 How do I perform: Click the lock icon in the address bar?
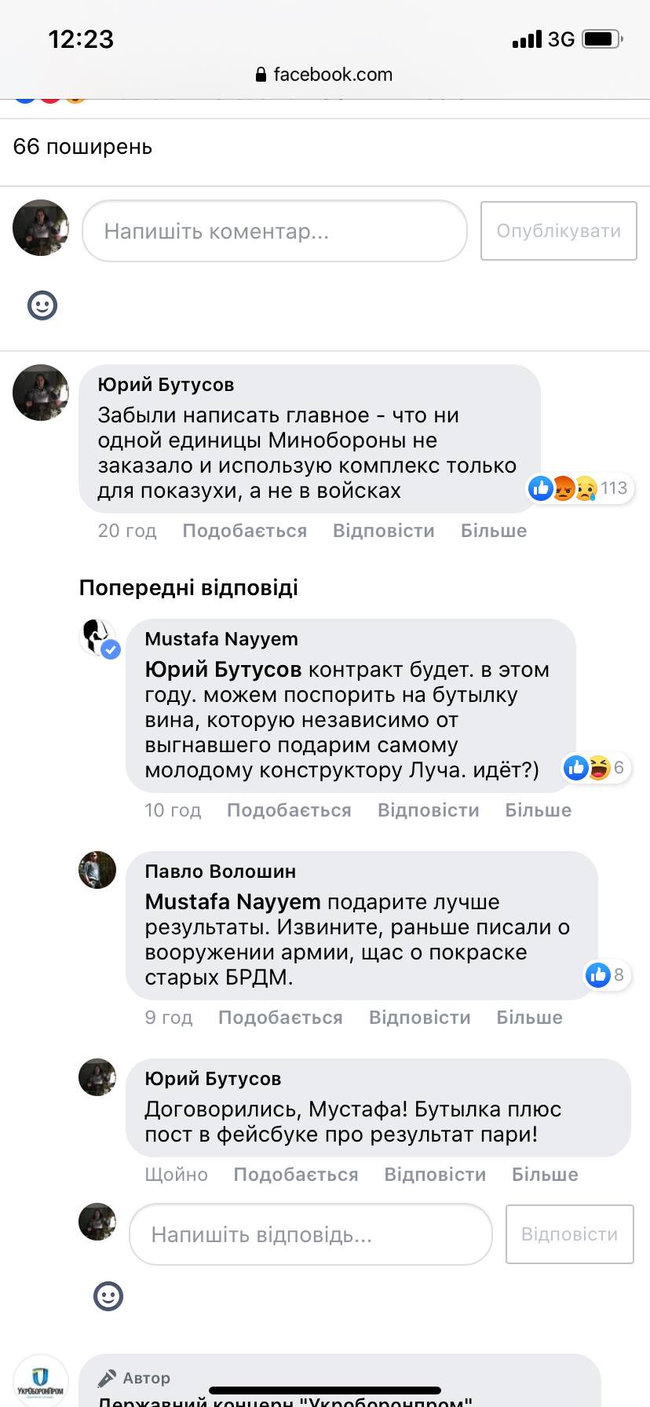[259, 74]
